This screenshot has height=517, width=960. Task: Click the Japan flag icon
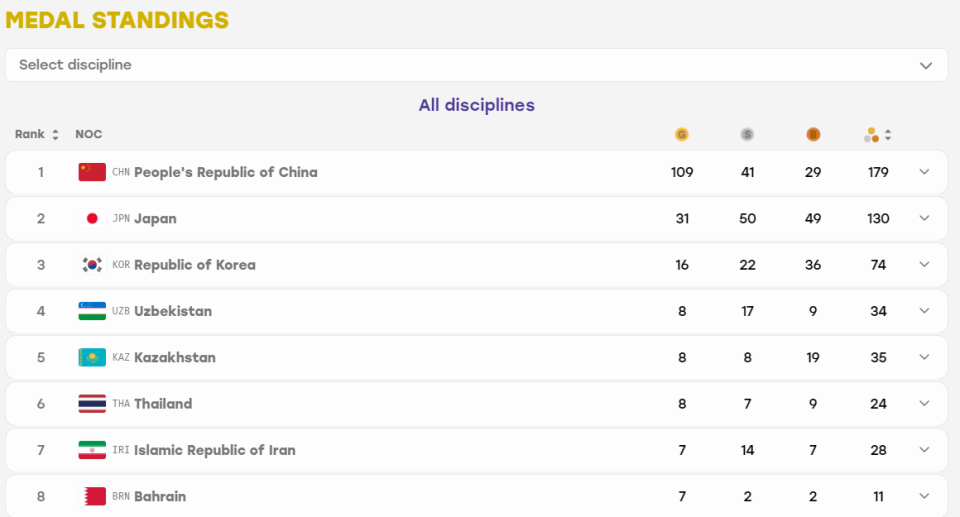92,219
